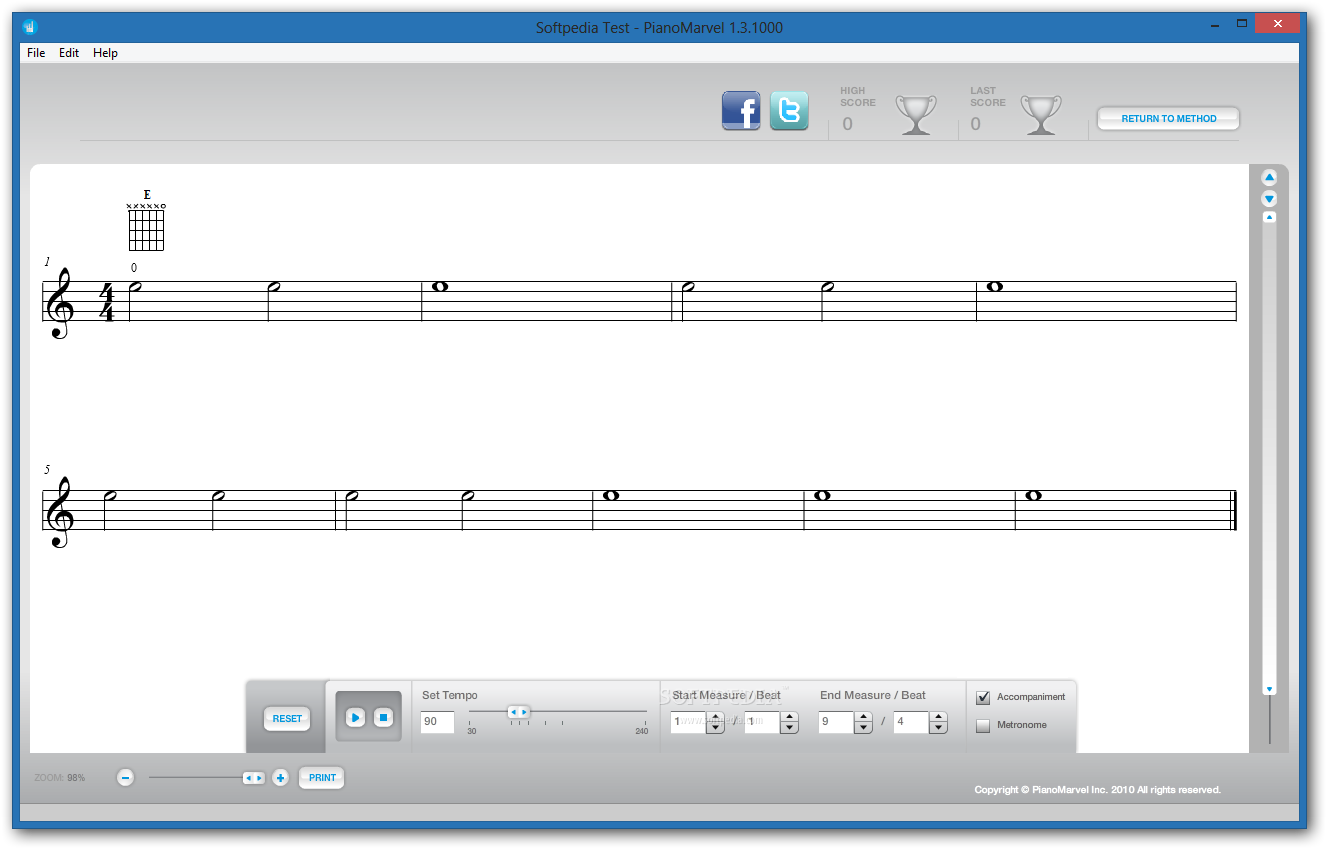Image resolution: width=1327 pixels, height=849 pixels.
Task: Click the blue page-up arrow above the scrollbar
Action: (1269, 178)
